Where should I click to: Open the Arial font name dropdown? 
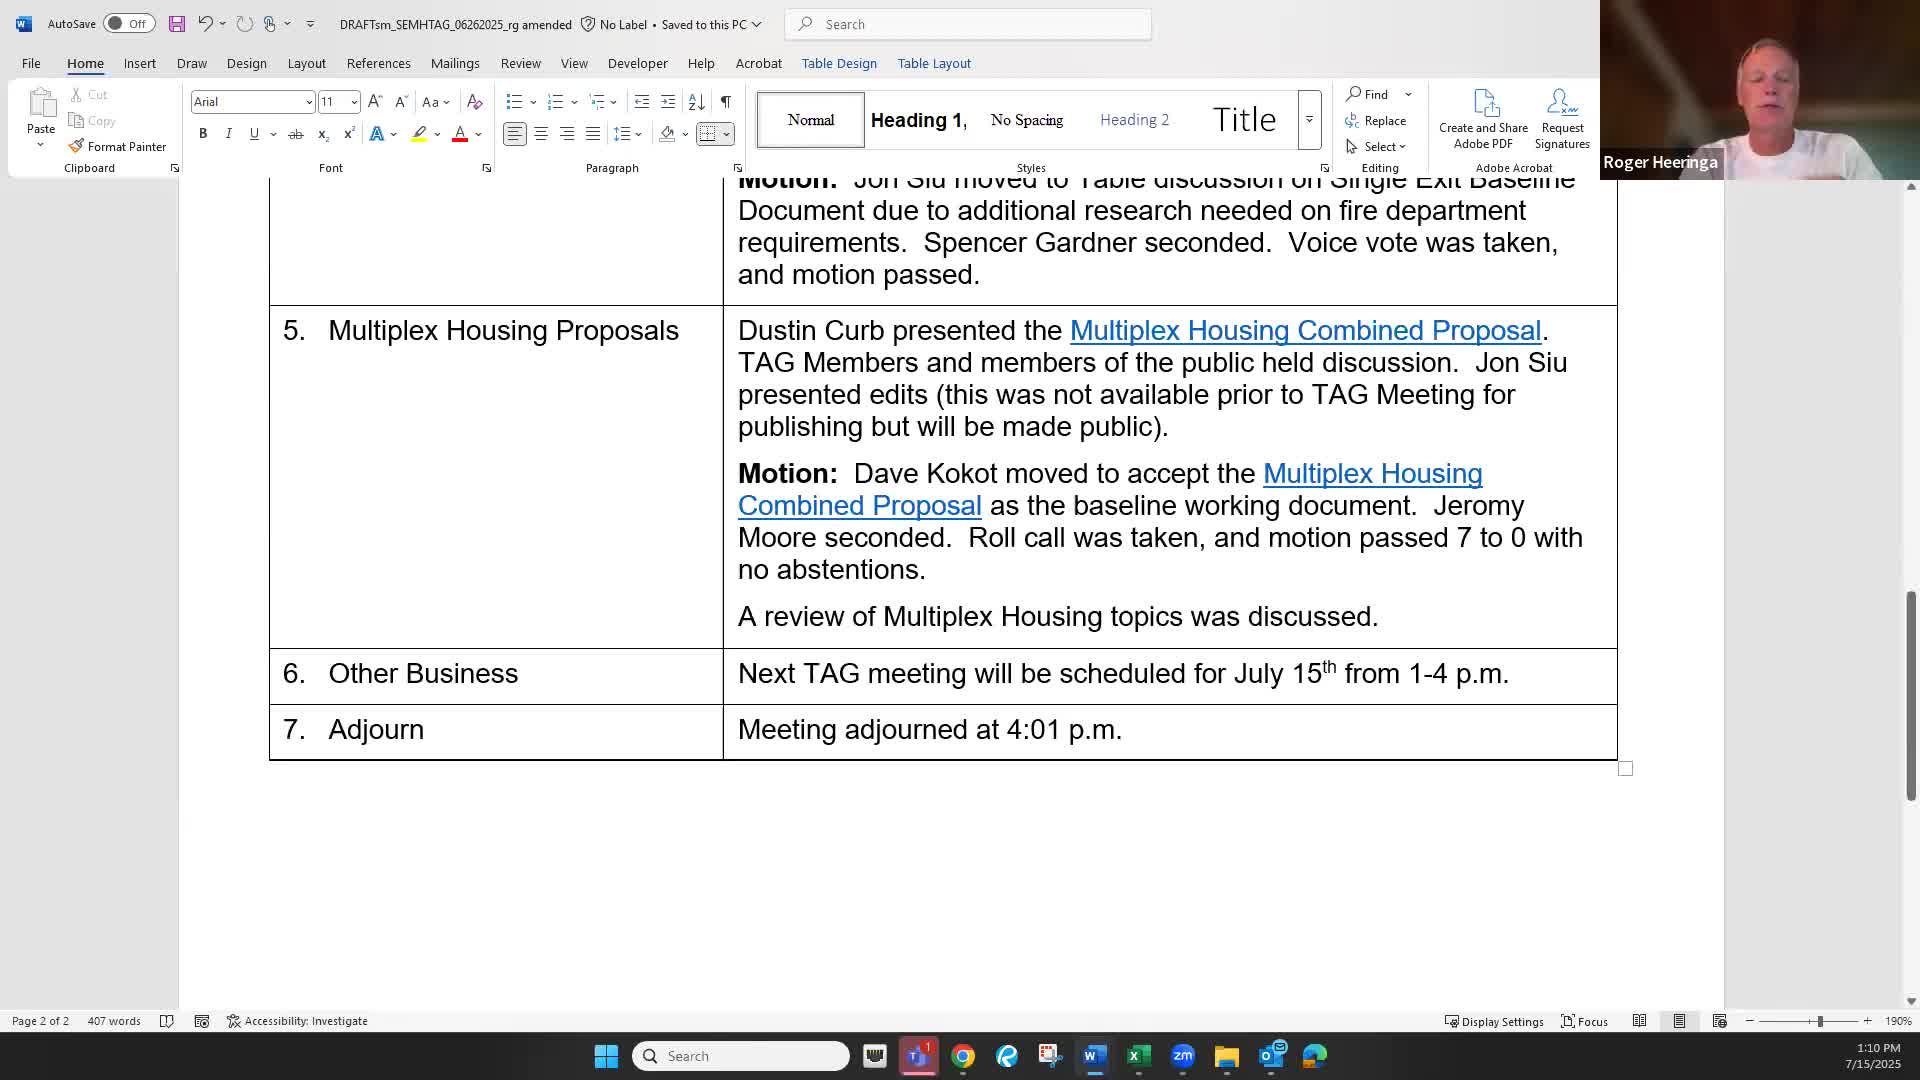point(308,102)
